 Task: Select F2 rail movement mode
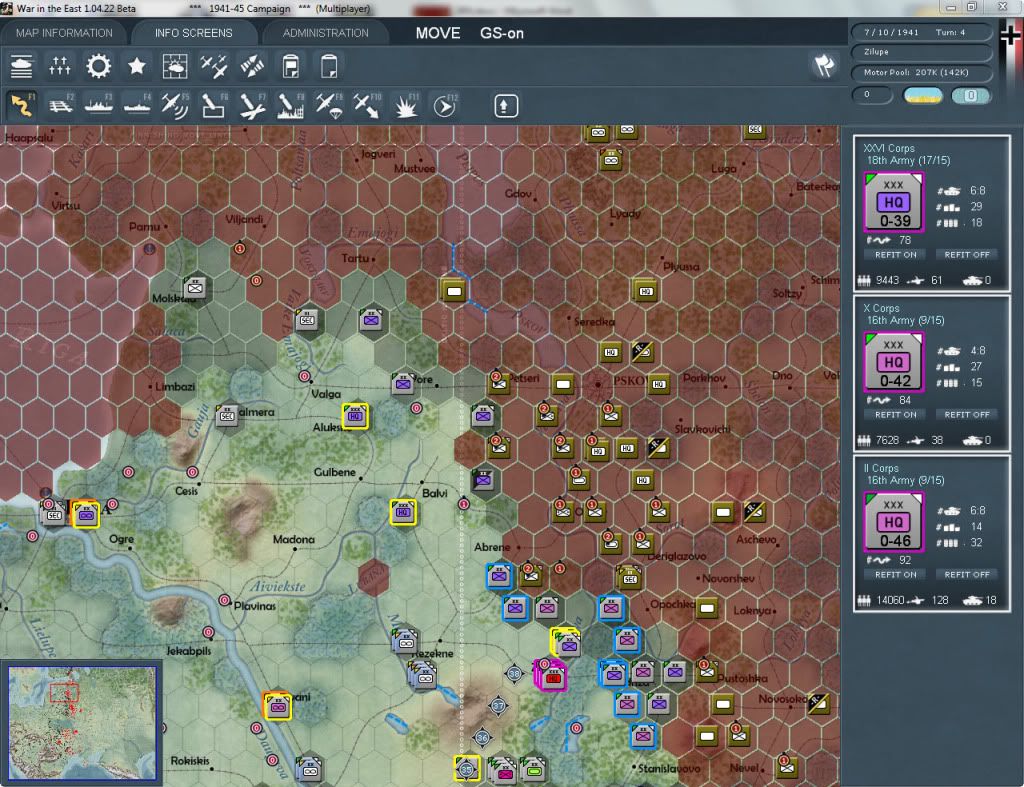pos(60,105)
